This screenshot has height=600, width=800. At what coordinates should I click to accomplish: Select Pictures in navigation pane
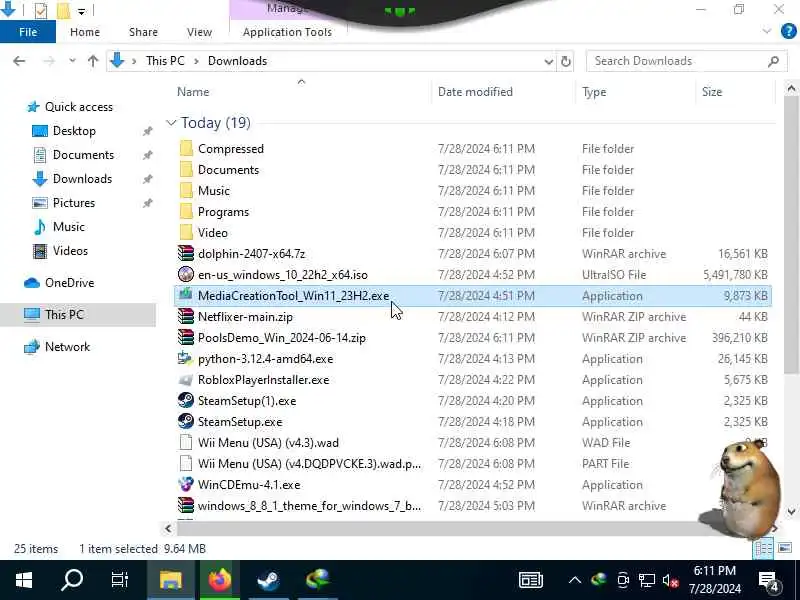point(74,203)
